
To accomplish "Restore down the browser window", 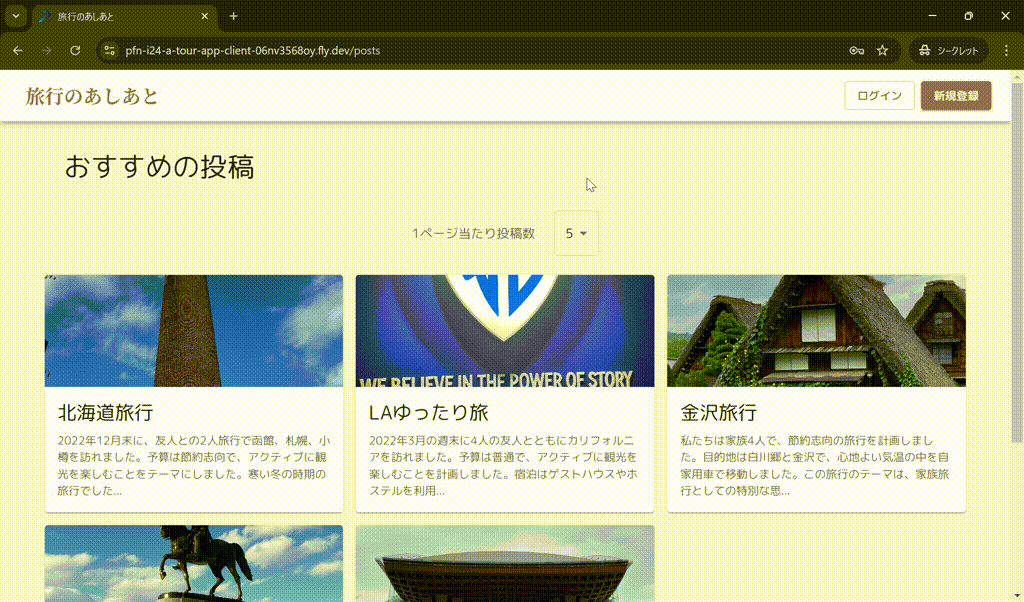I will [969, 16].
